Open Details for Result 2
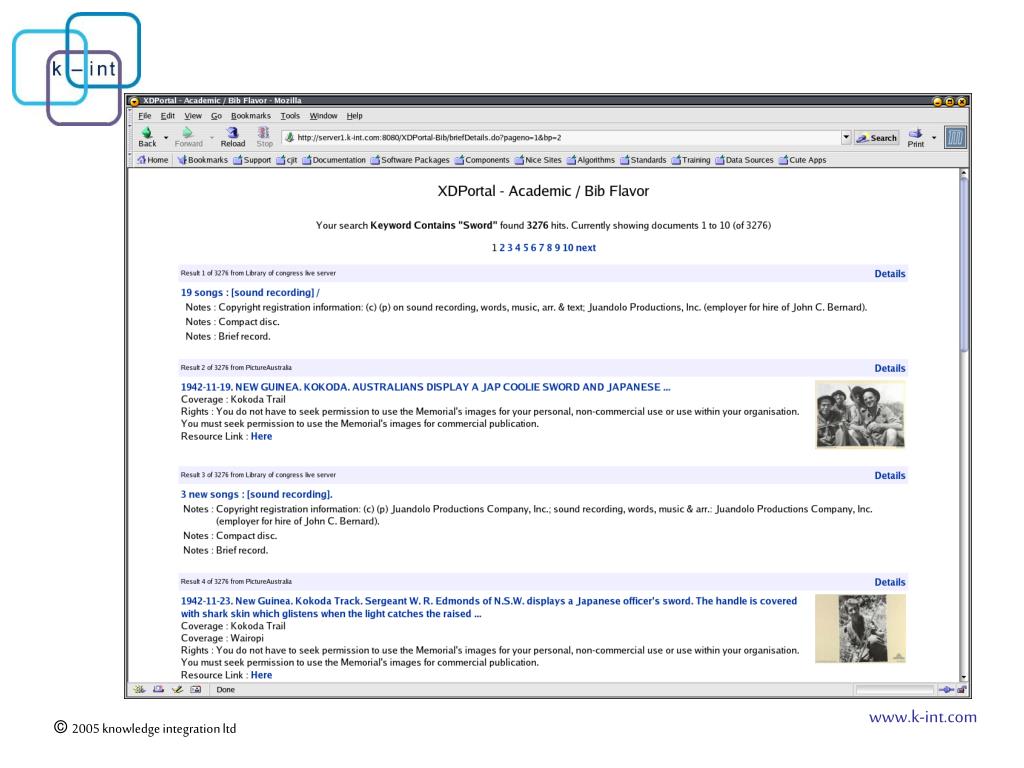The image size is (1024, 768). click(x=890, y=368)
